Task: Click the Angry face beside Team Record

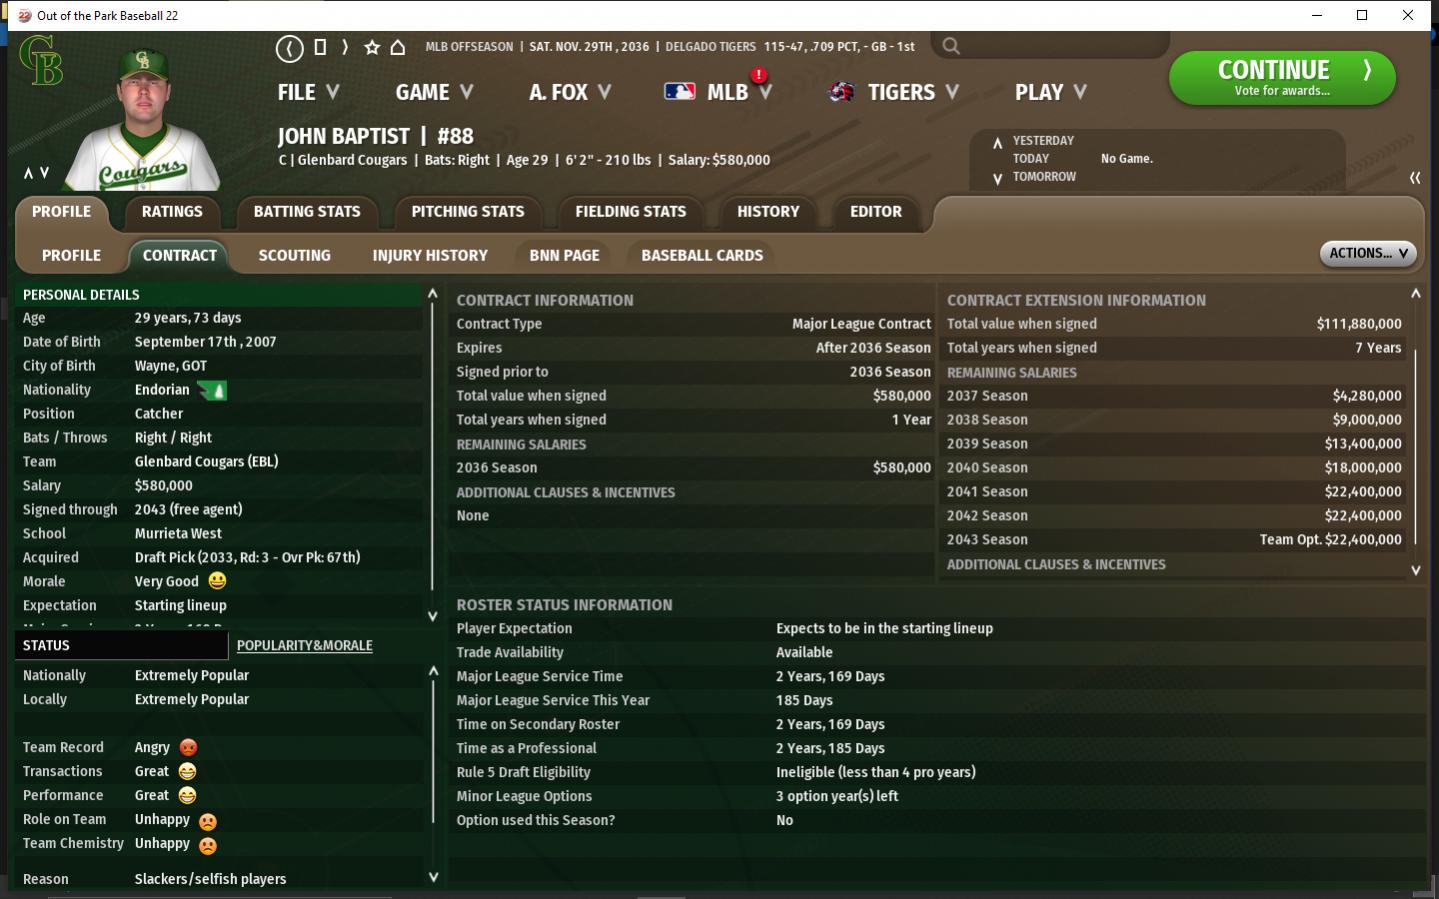Action: [x=188, y=747]
